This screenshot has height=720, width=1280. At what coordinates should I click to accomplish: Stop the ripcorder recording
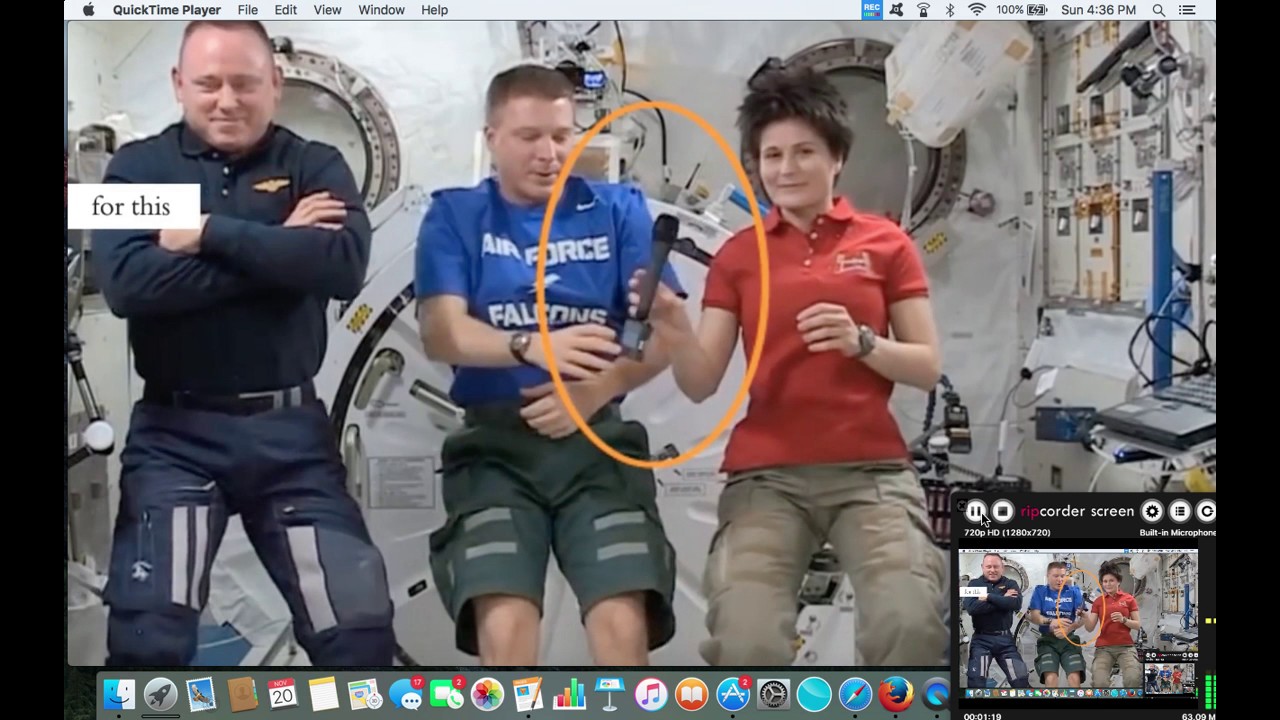1002,511
